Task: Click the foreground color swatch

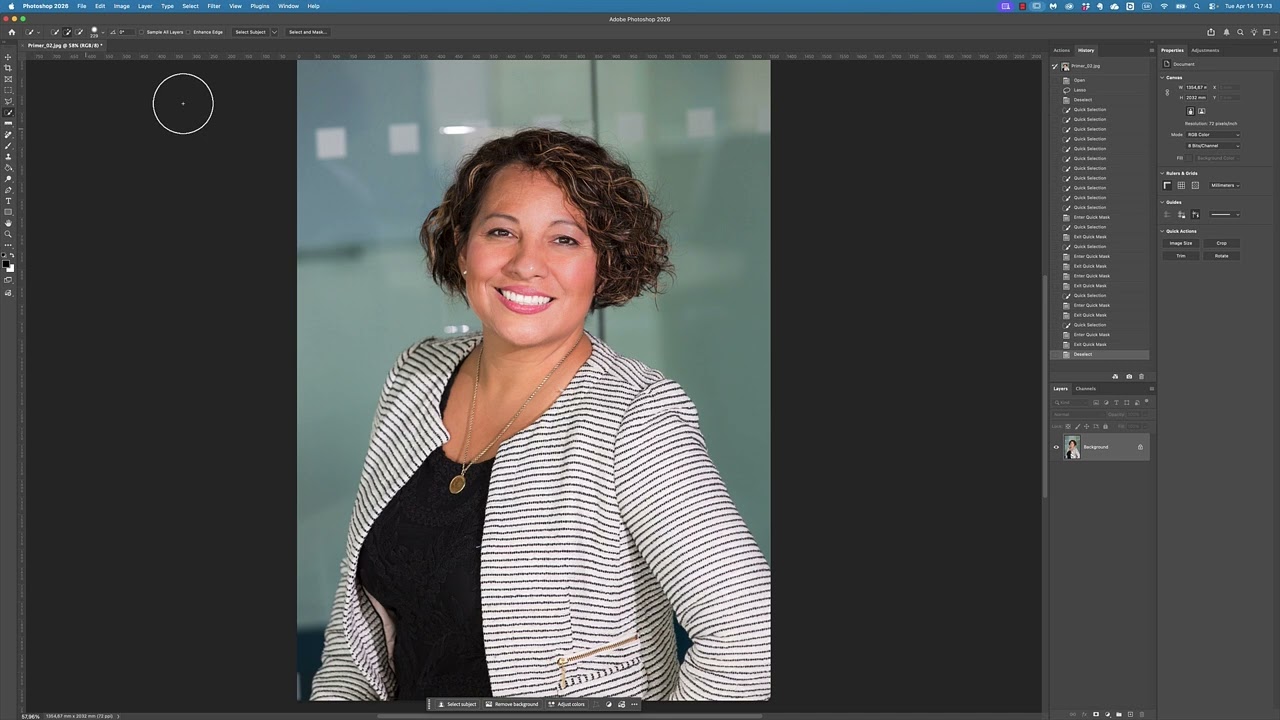Action: click(x=6, y=262)
